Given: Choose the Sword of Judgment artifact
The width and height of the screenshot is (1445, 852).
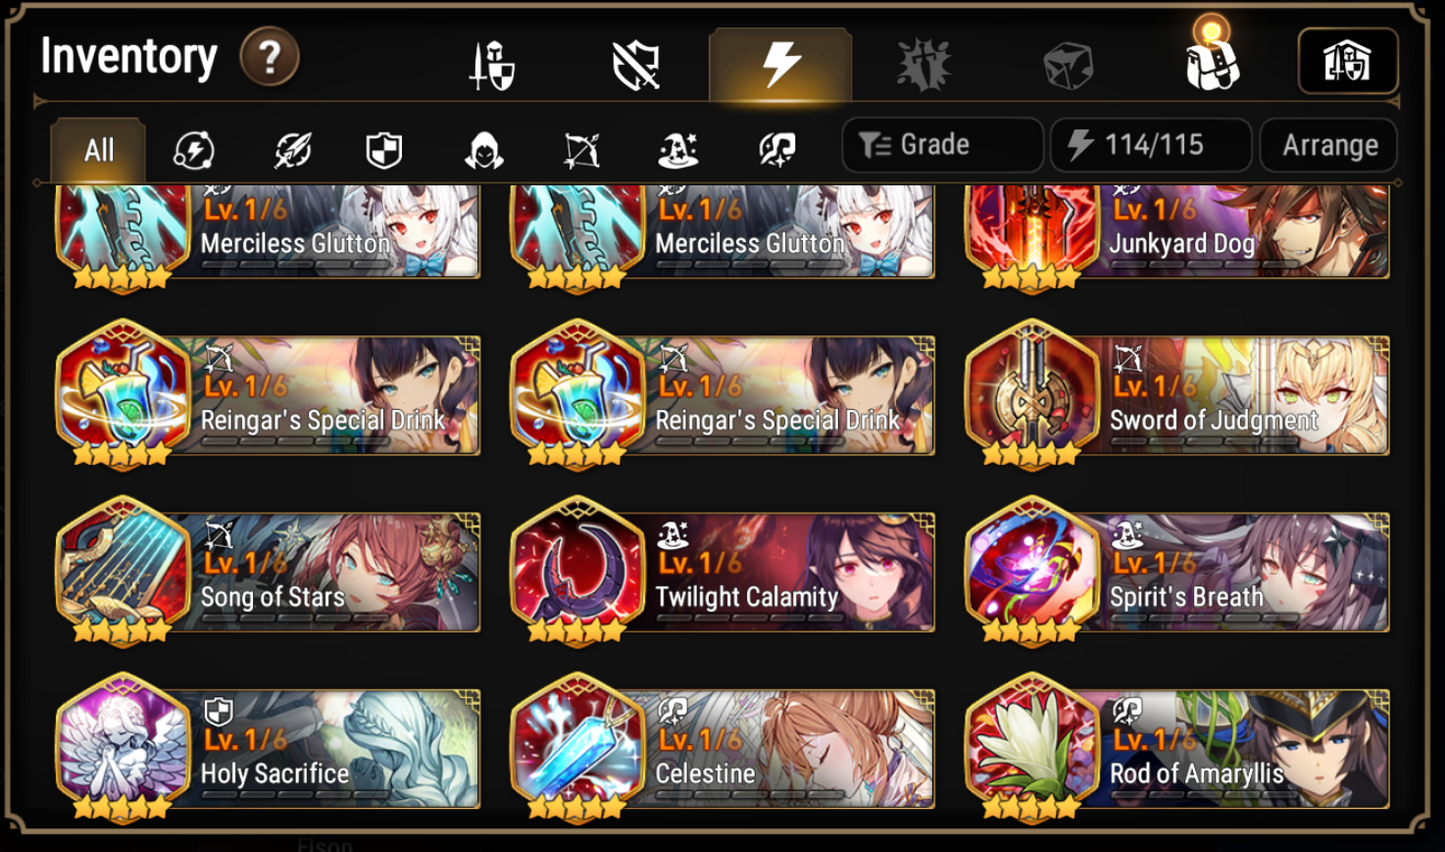Looking at the screenshot, I should coord(1177,393).
